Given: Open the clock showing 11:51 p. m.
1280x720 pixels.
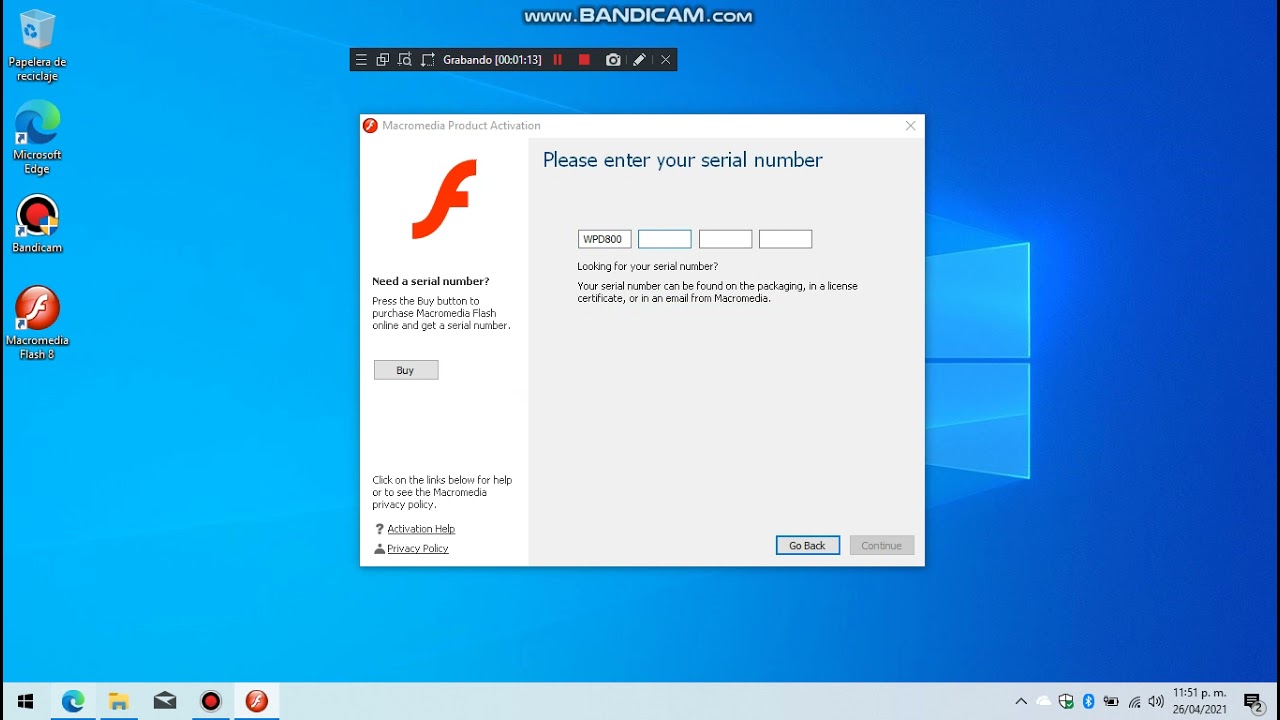Looking at the screenshot, I should (x=1200, y=702).
